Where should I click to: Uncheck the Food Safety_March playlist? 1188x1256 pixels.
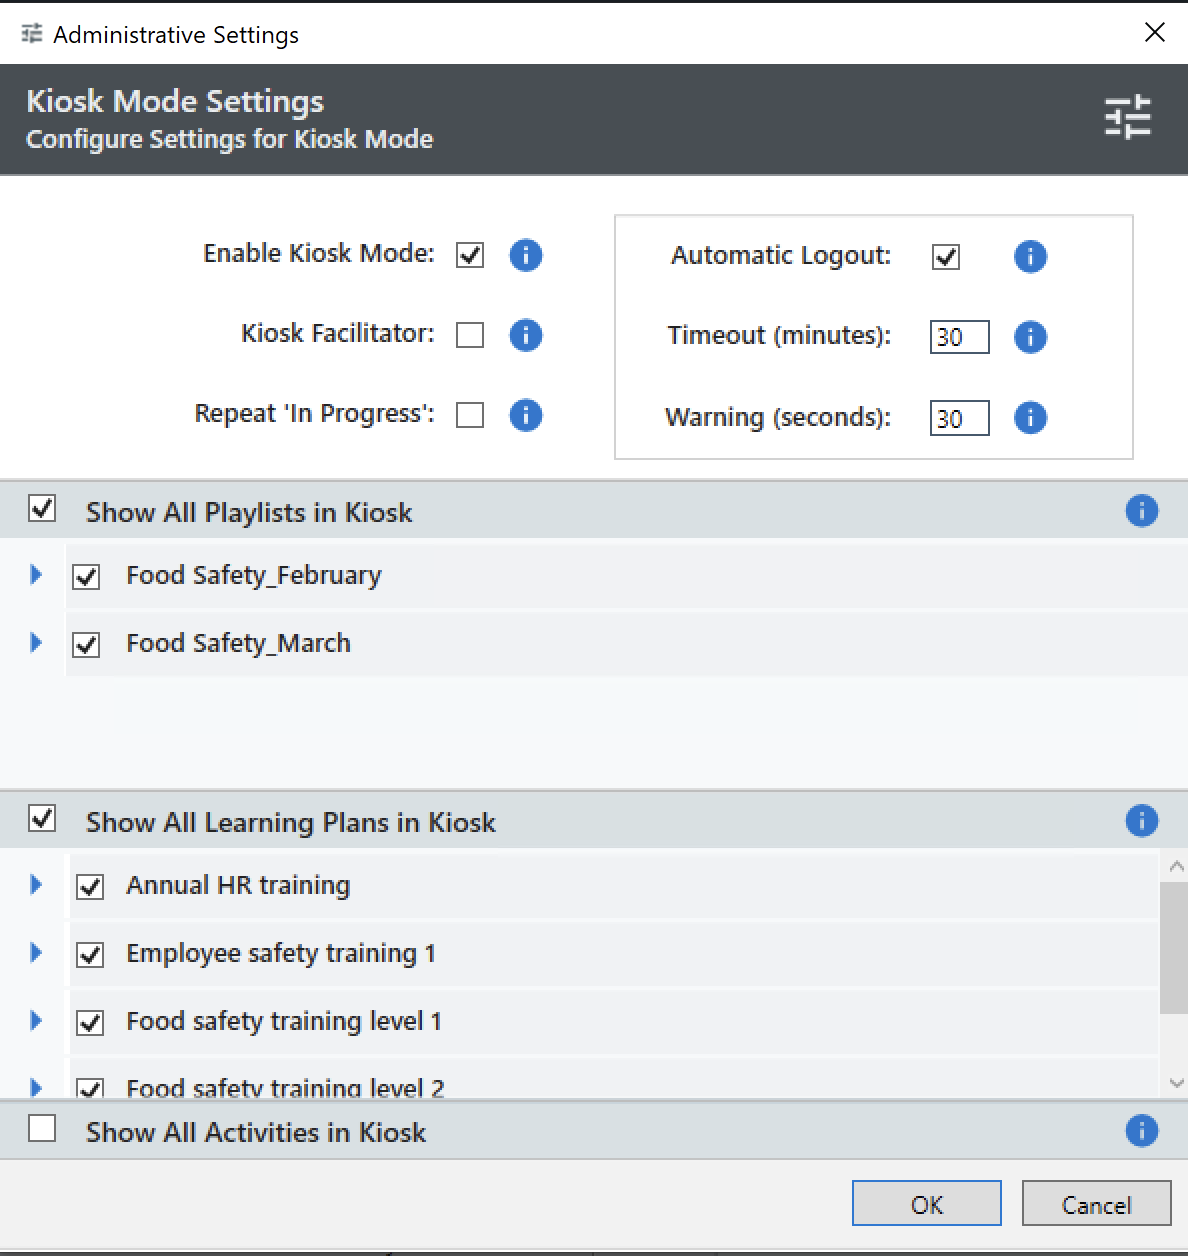tap(87, 645)
